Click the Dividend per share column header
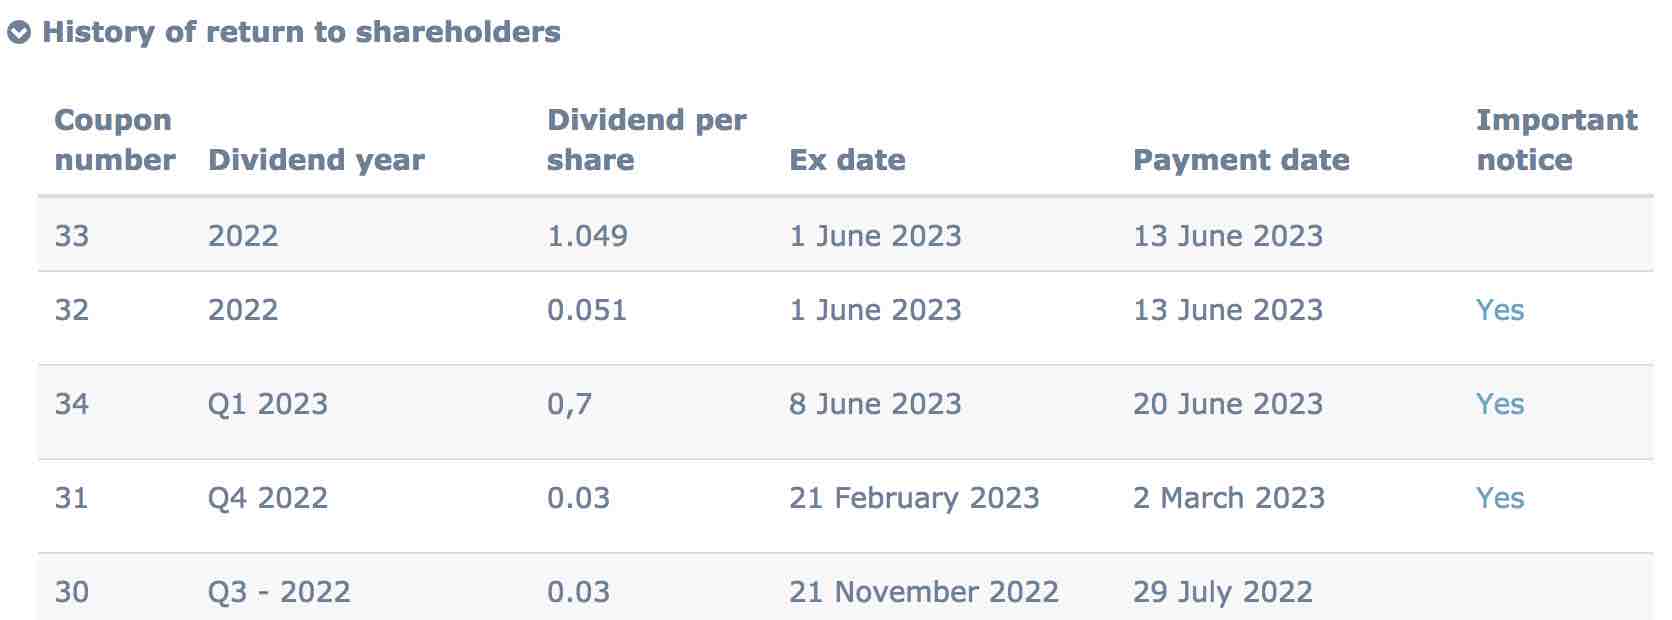The width and height of the screenshot is (1672, 620). pos(646,140)
